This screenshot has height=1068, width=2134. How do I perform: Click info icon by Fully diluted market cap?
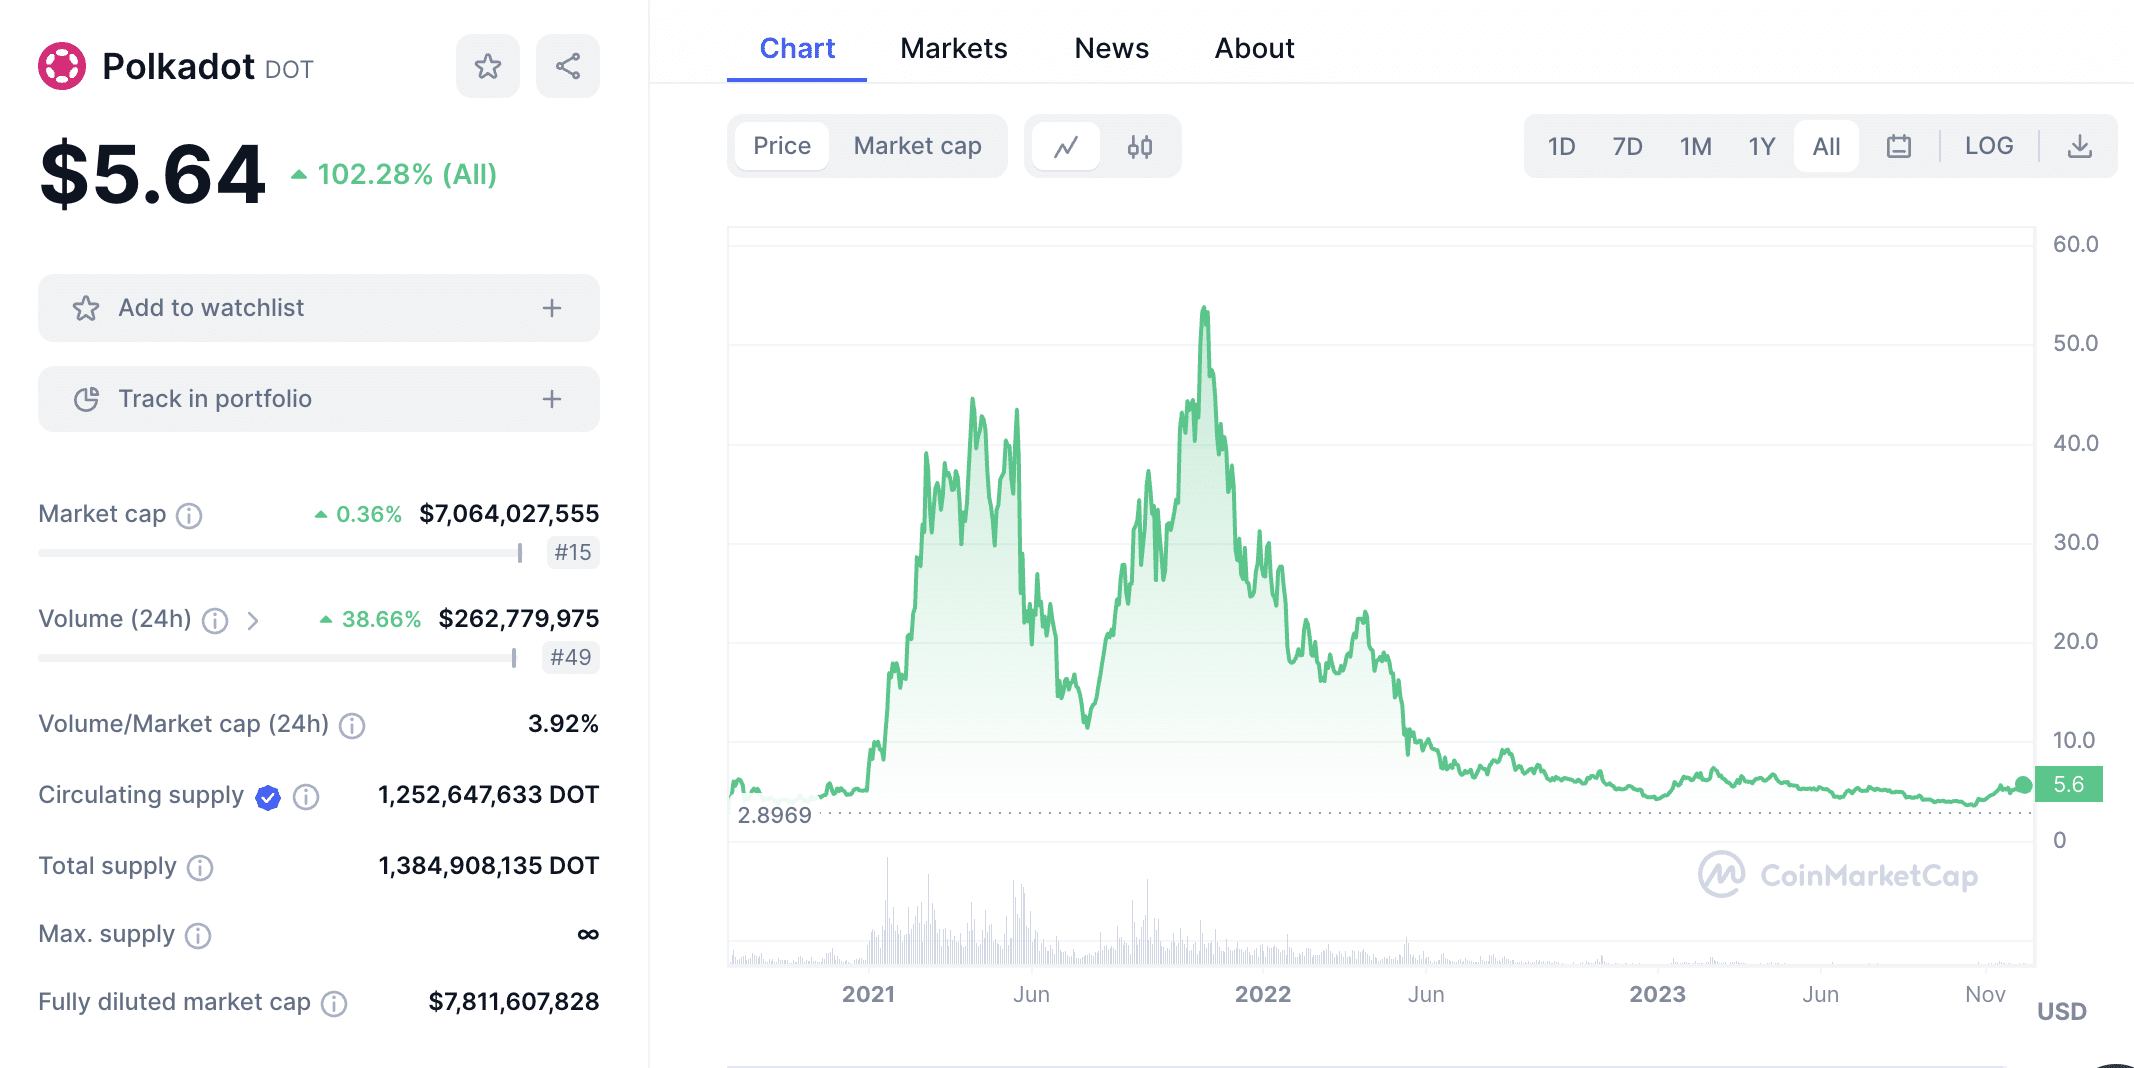[334, 1003]
